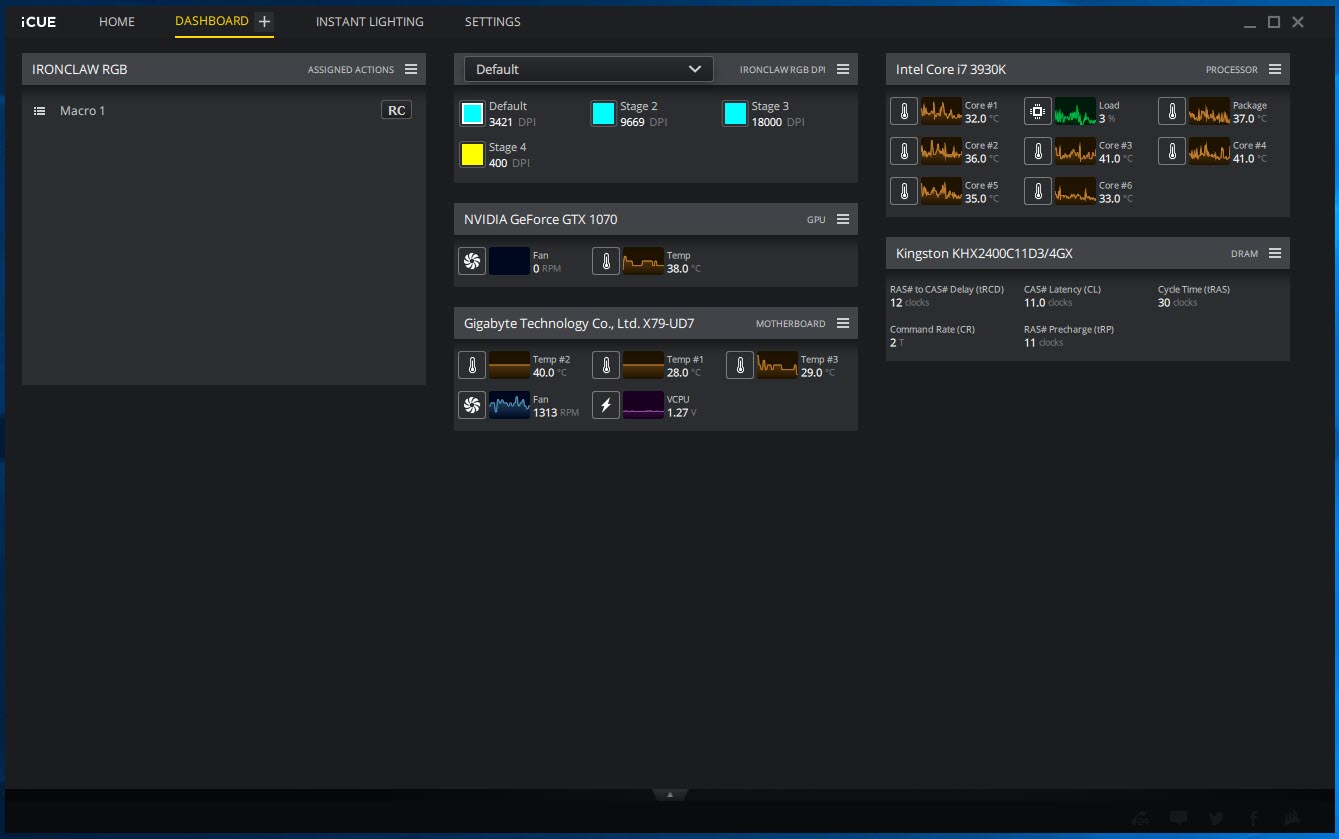Screen dimensions: 1339x839
Task: Go to the HOME tab
Action: [117, 22]
